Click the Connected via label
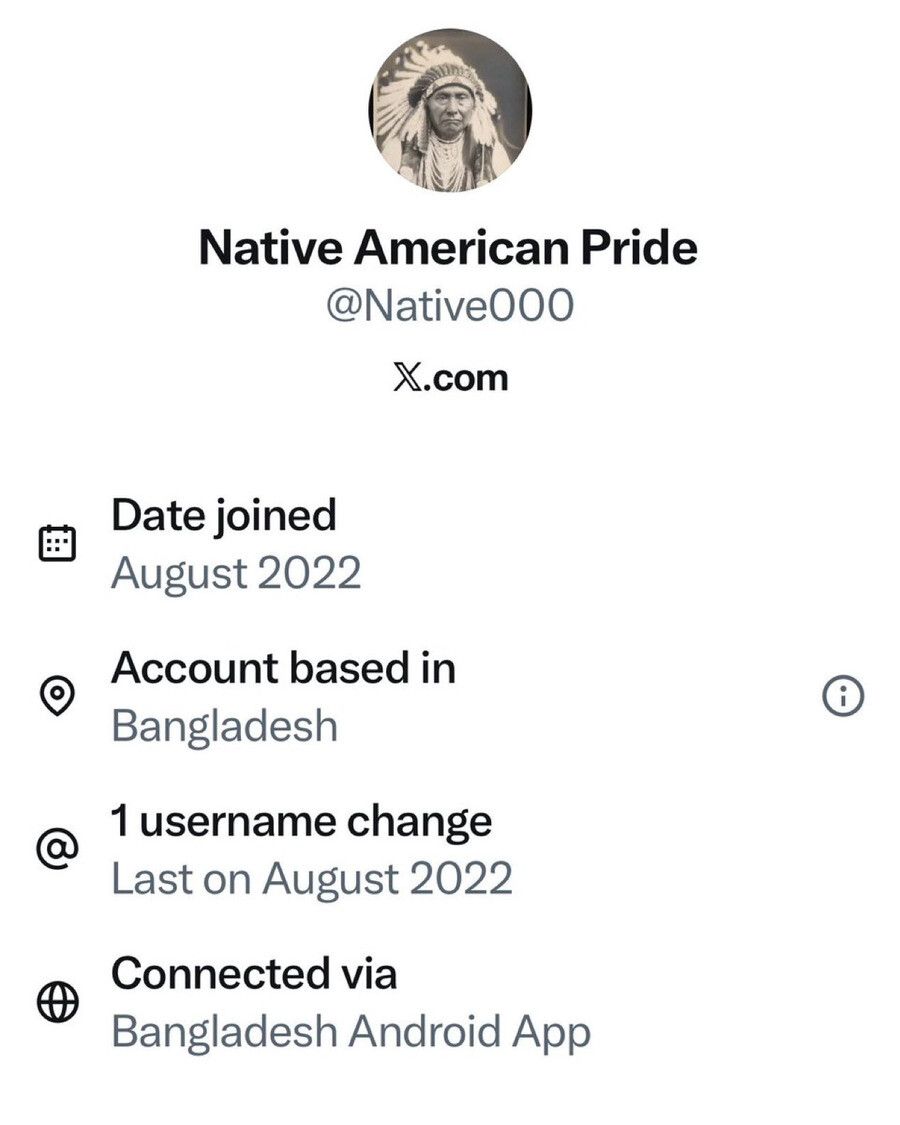 [x=253, y=973]
